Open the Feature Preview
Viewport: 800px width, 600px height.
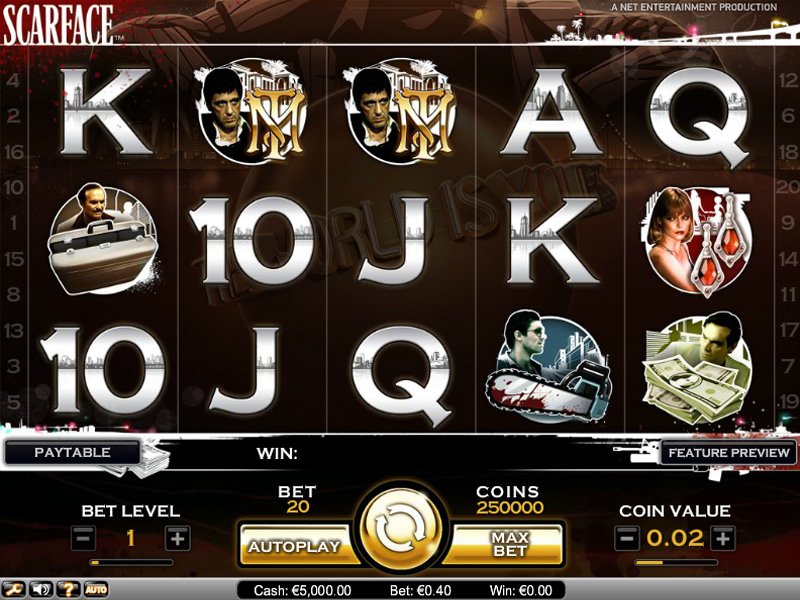(729, 453)
